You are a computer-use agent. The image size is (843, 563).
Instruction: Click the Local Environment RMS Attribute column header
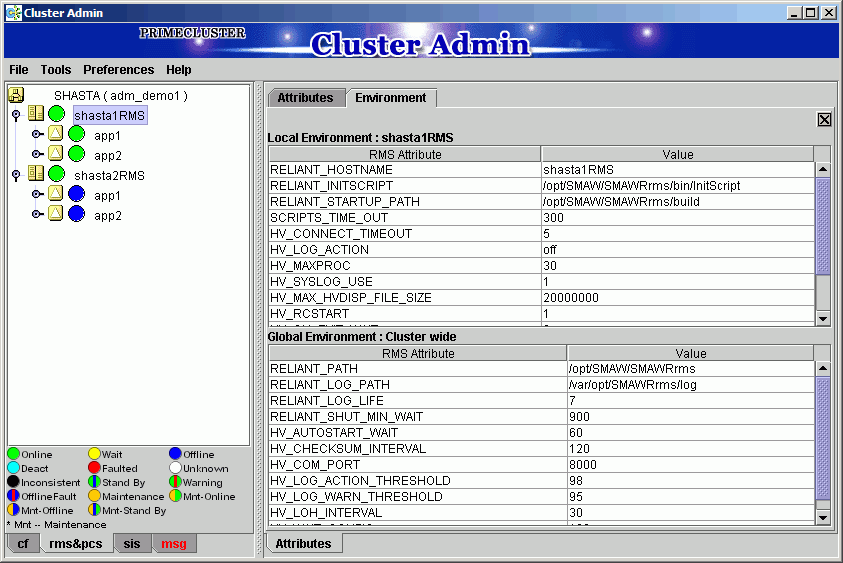pyautogui.click(x=405, y=154)
